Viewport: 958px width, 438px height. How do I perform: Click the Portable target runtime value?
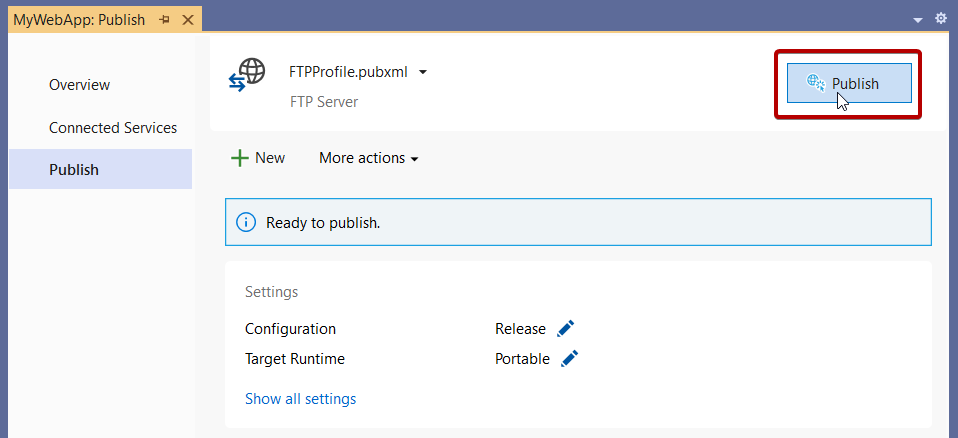pyautogui.click(x=522, y=359)
